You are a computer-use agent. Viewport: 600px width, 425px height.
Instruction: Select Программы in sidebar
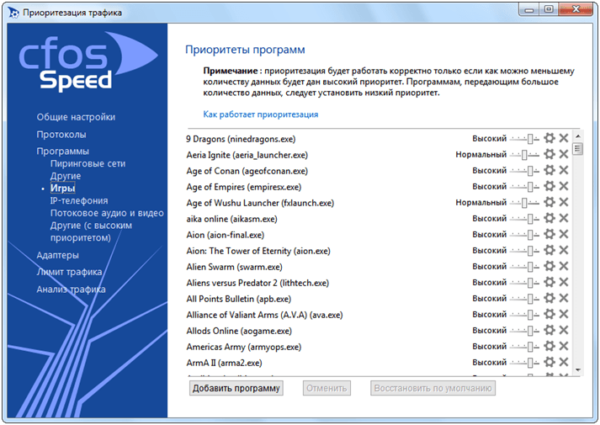click(x=63, y=151)
